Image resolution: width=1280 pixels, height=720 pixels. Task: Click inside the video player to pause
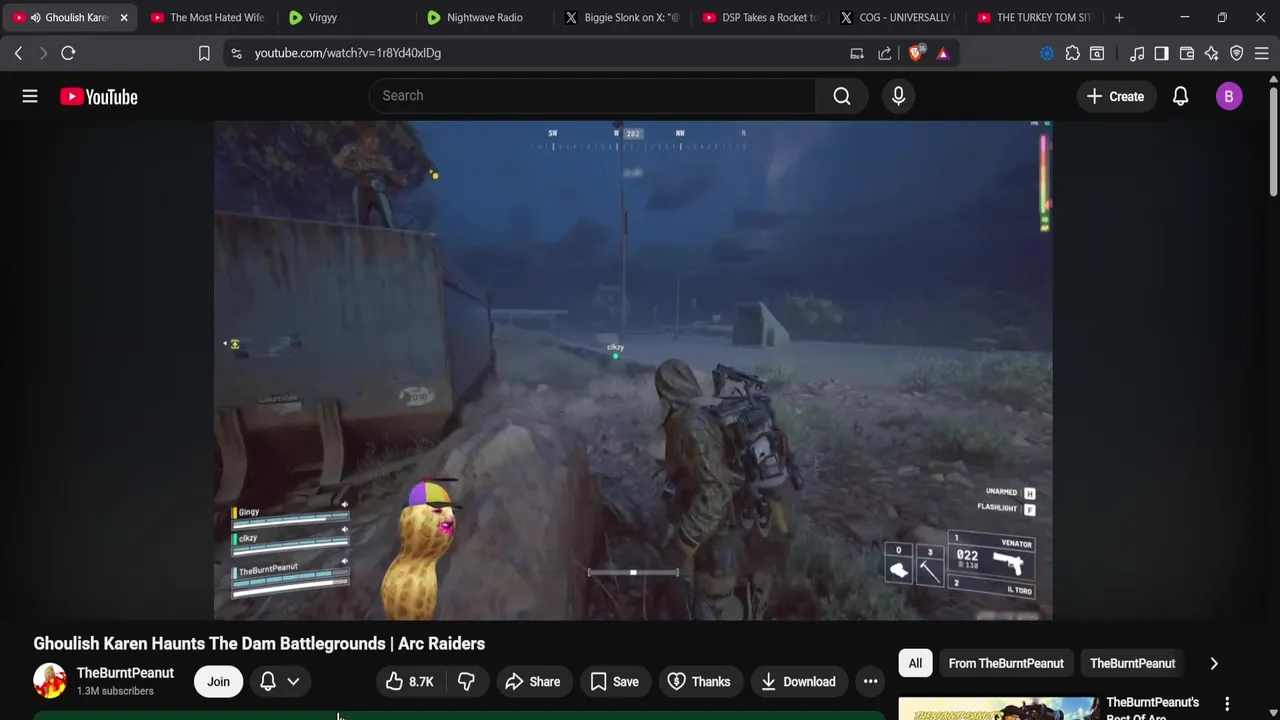click(633, 370)
